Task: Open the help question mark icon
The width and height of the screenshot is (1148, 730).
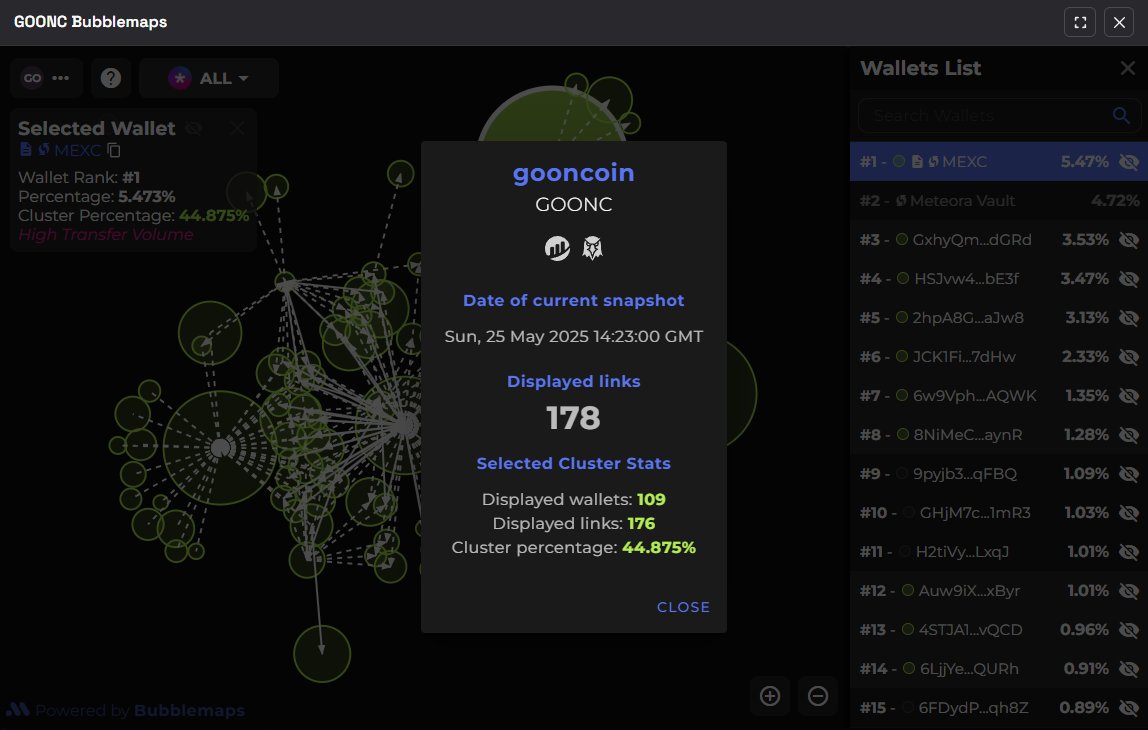Action: [111, 78]
